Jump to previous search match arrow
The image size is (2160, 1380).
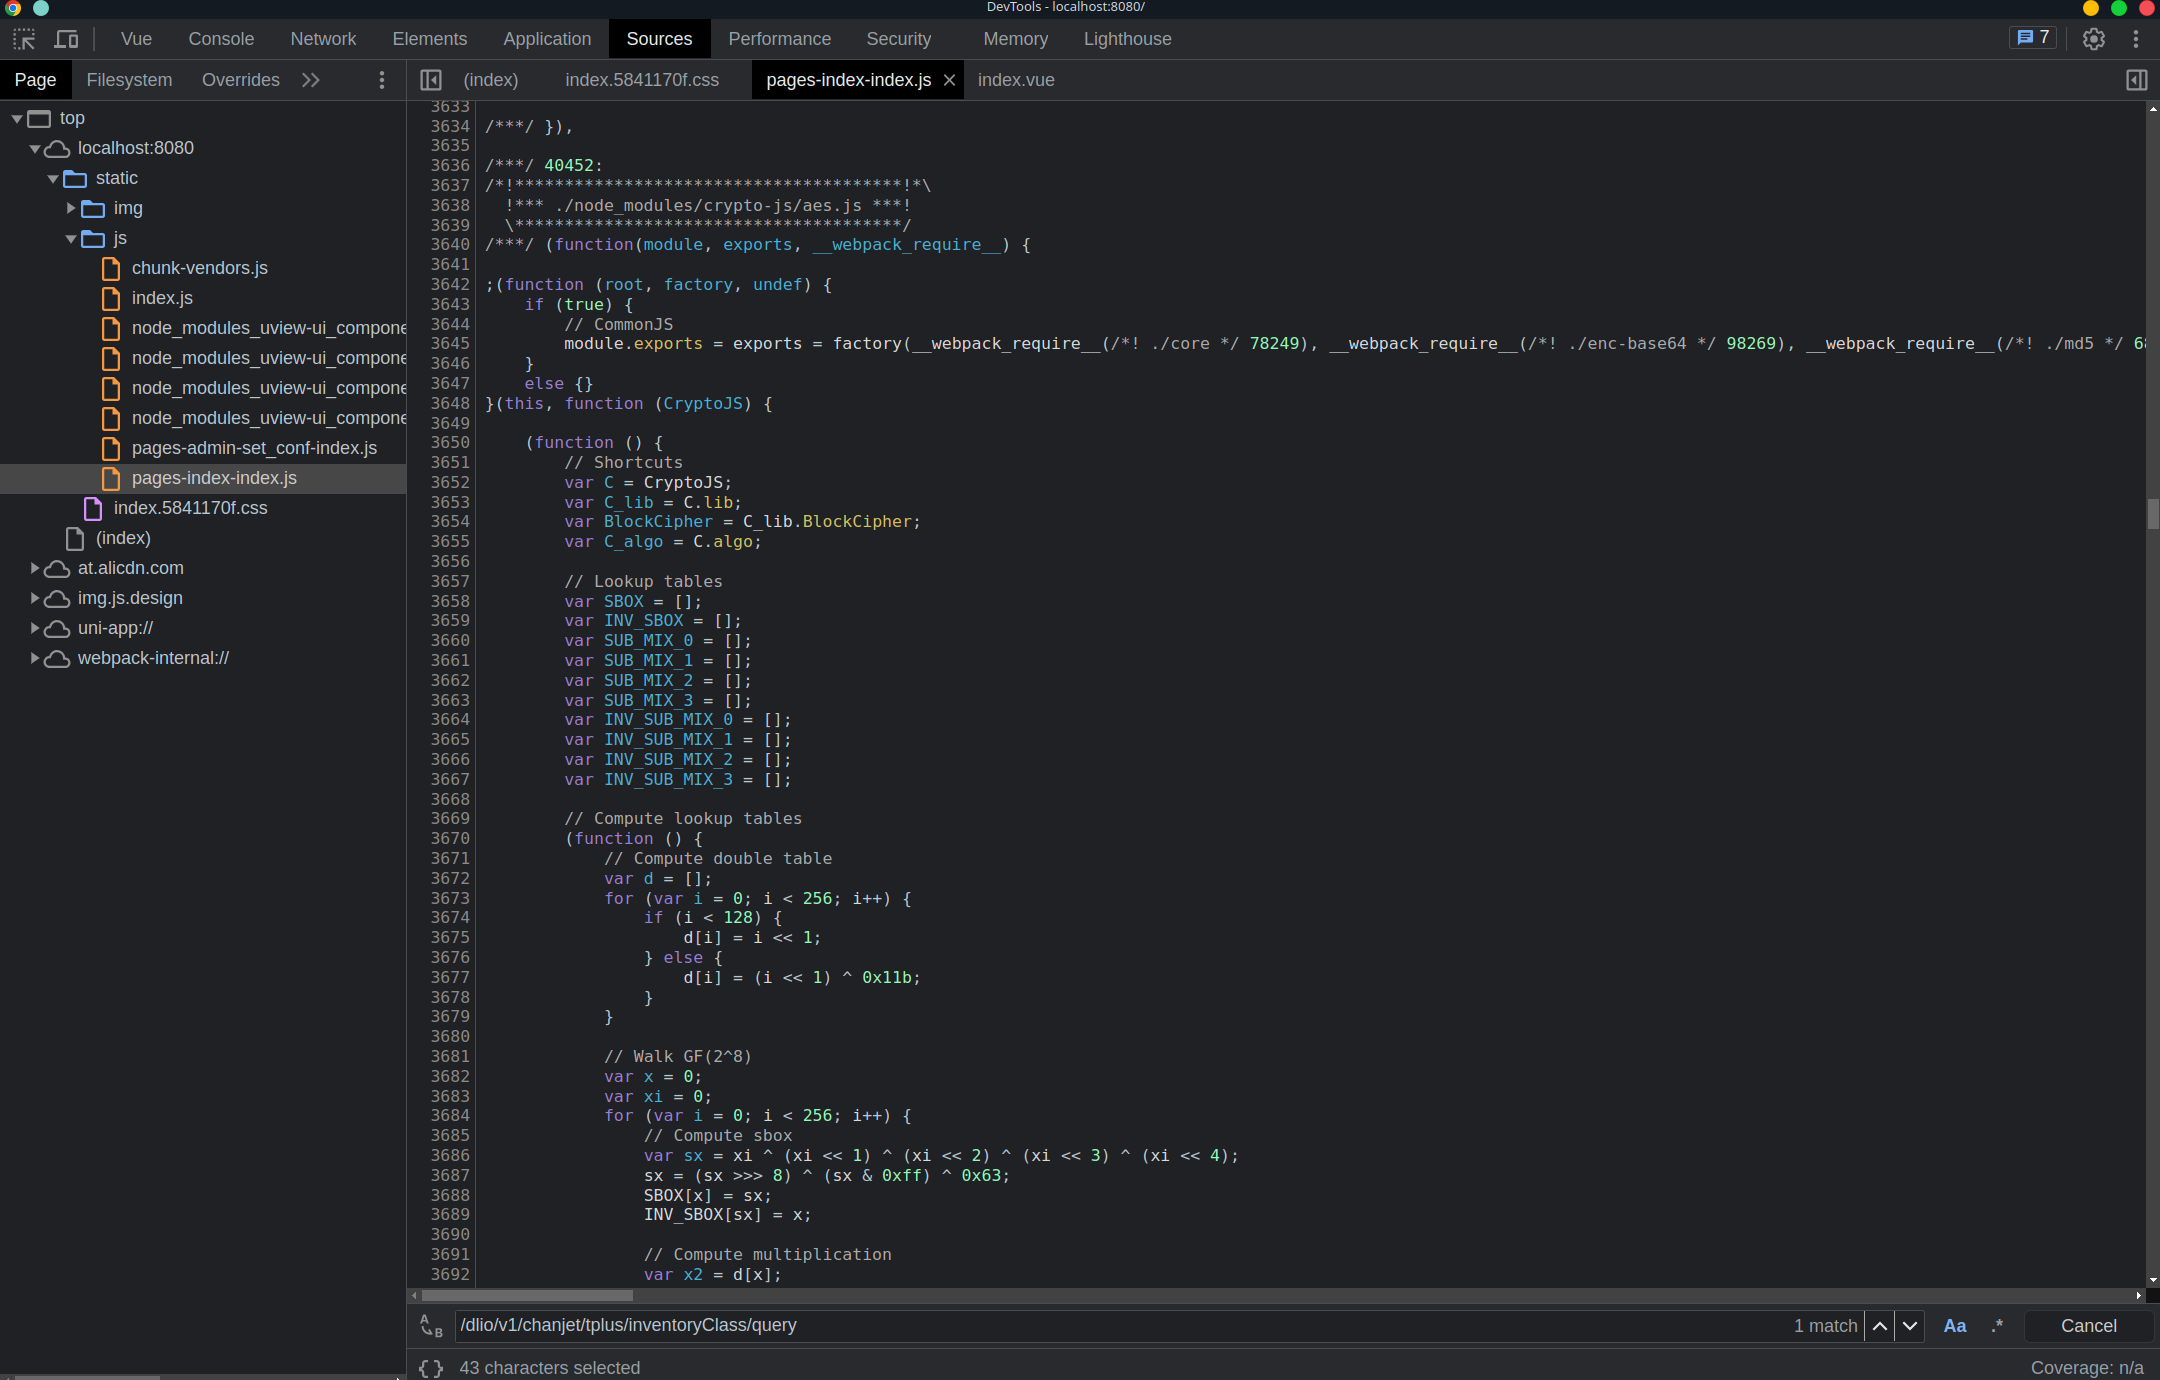(x=1880, y=1325)
